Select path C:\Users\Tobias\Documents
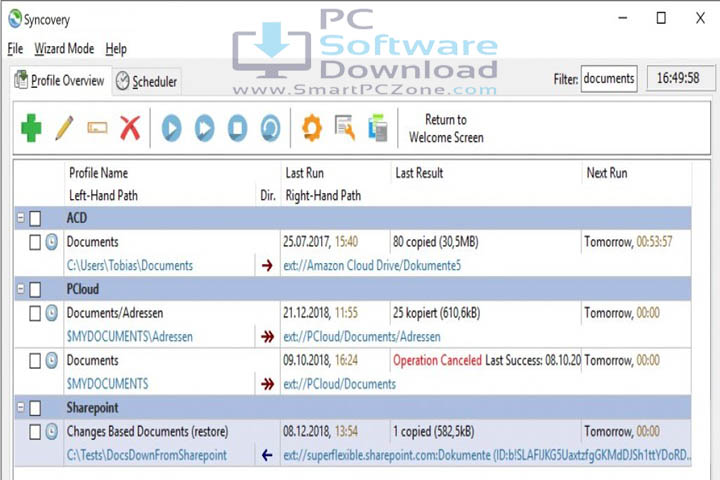This screenshot has height=480, width=720. 130,265
